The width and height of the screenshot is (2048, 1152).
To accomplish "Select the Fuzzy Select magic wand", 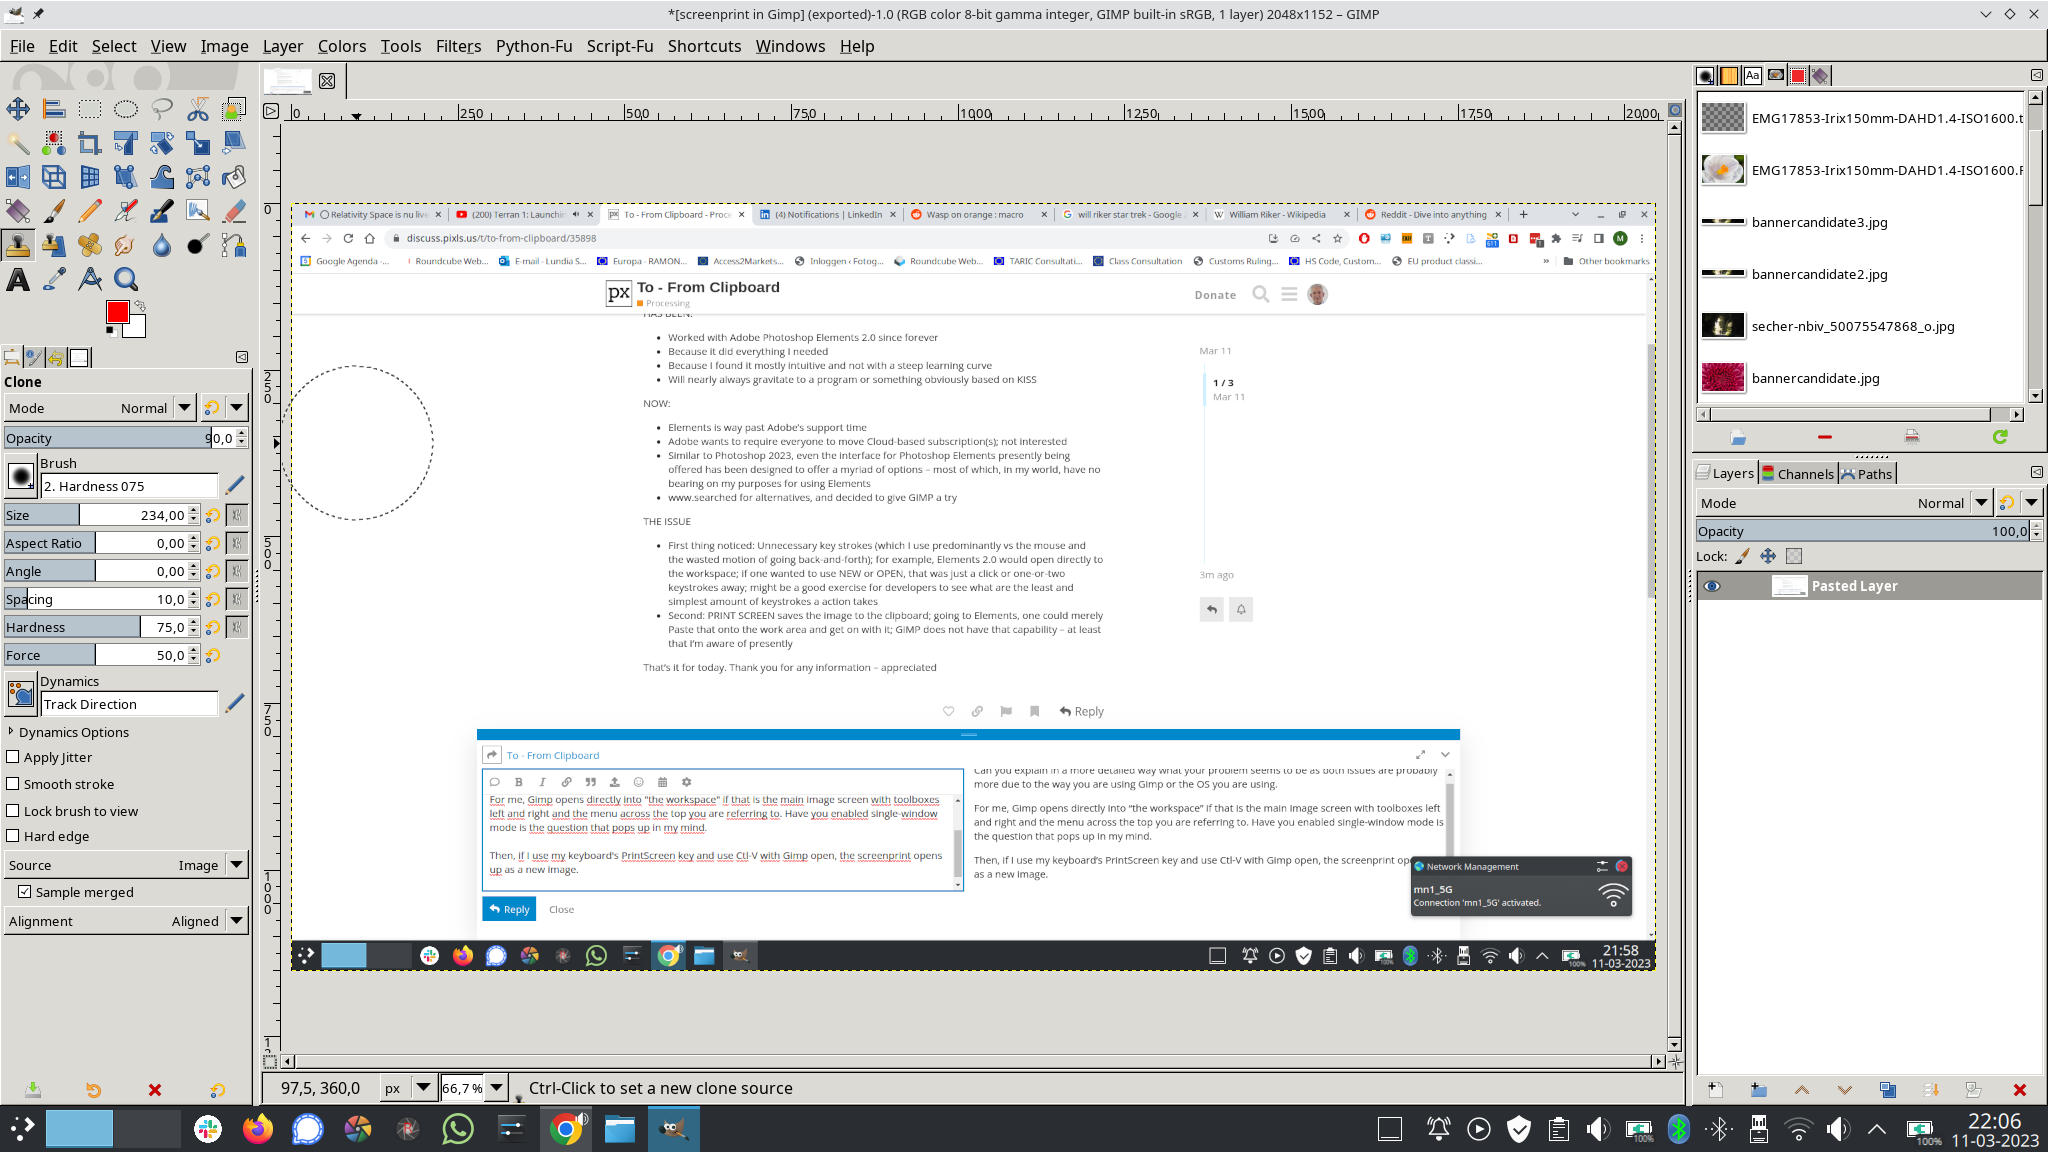I will click(x=18, y=143).
